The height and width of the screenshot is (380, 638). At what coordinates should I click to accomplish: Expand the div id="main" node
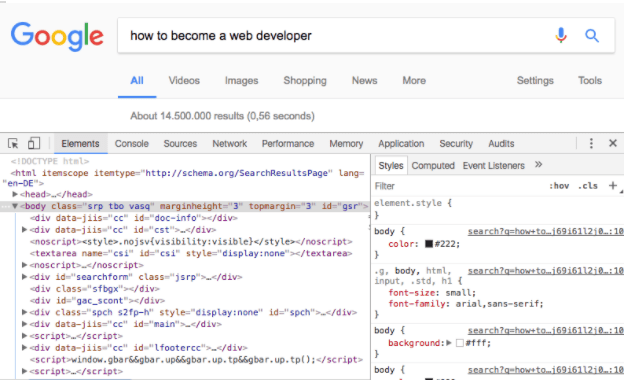pos(24,324)
